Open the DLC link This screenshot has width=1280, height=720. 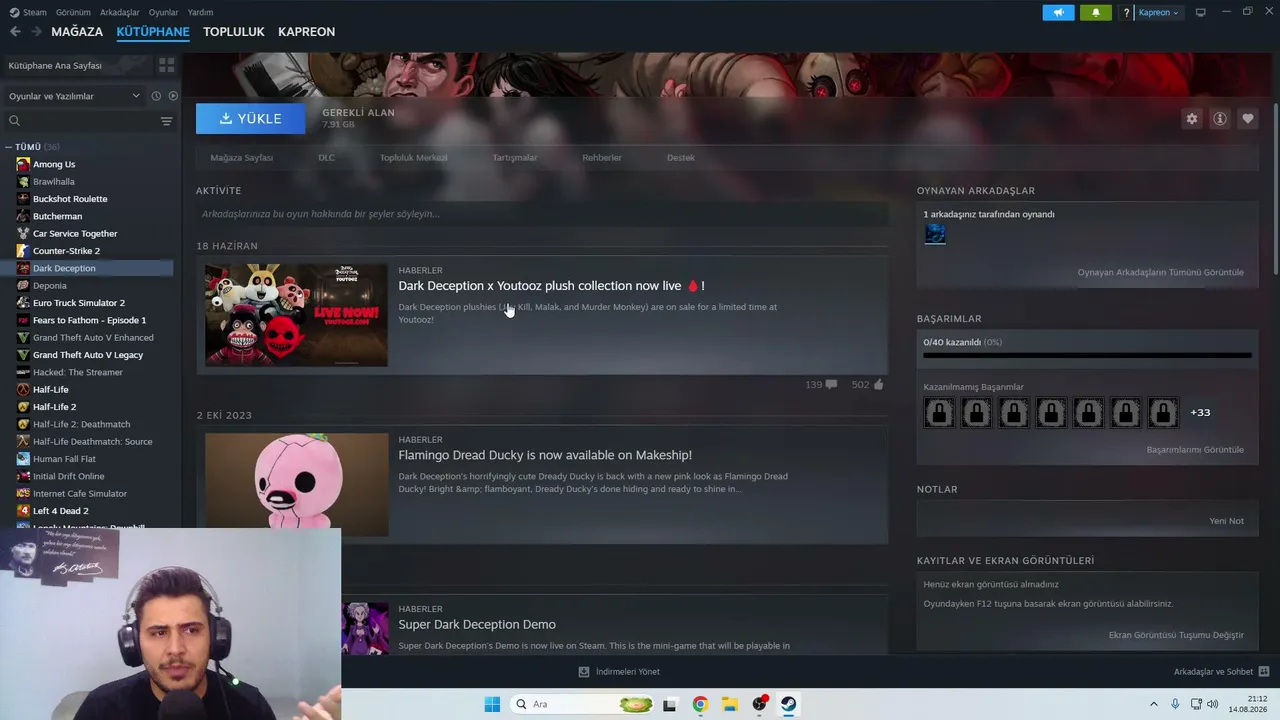[326, 158]
